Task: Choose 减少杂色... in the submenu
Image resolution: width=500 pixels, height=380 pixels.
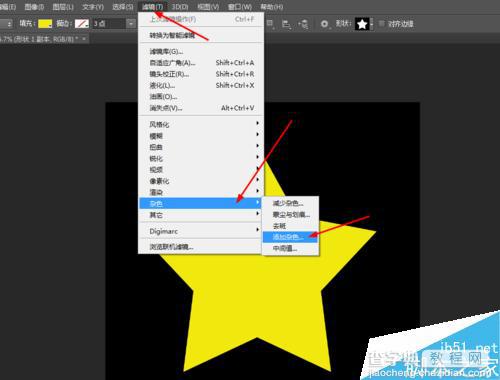Action: pos(290,203)
